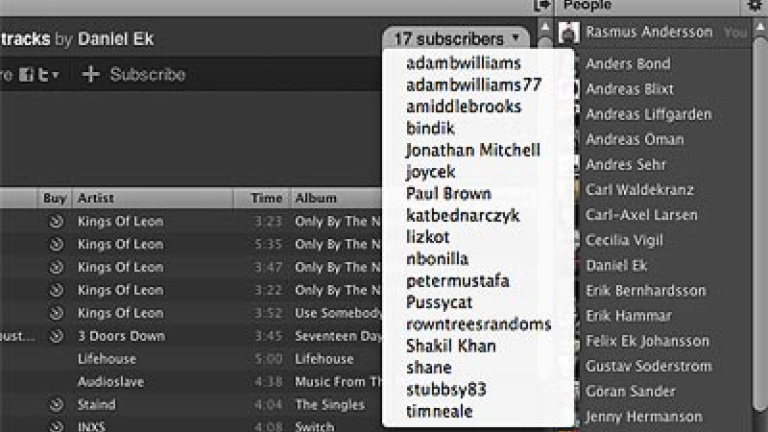Click the hide-sidebar arrow icon left of People

coord(542,6)
